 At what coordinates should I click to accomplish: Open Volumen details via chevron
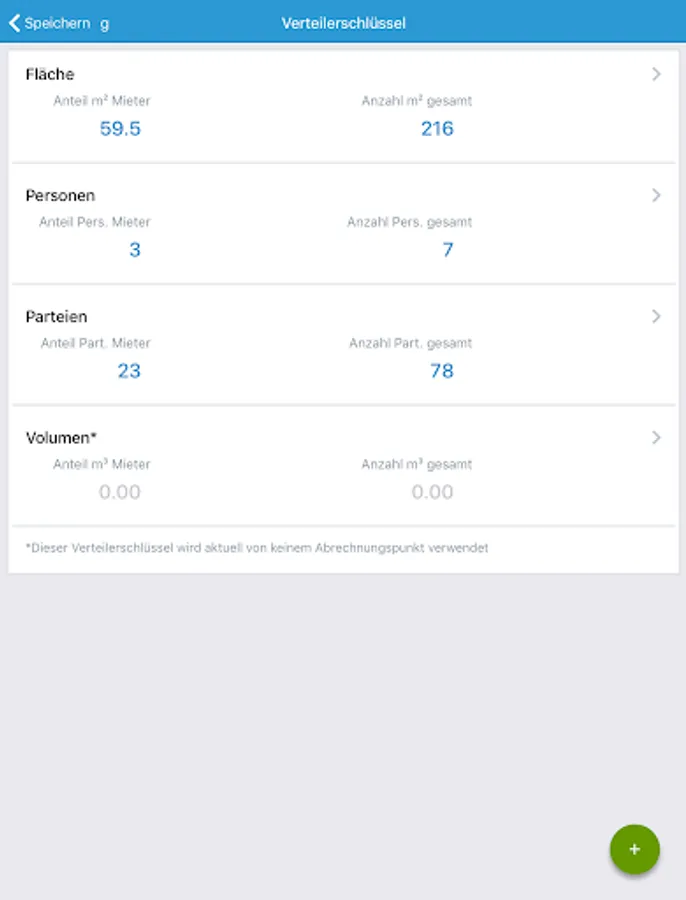[x=656, y=437]
